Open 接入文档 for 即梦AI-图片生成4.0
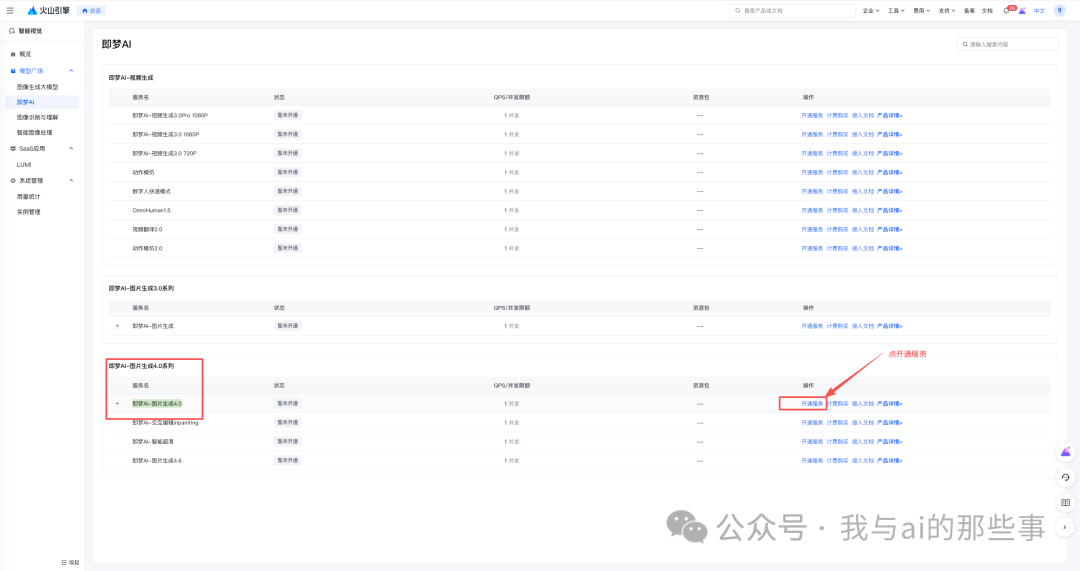 click(862, 404)
